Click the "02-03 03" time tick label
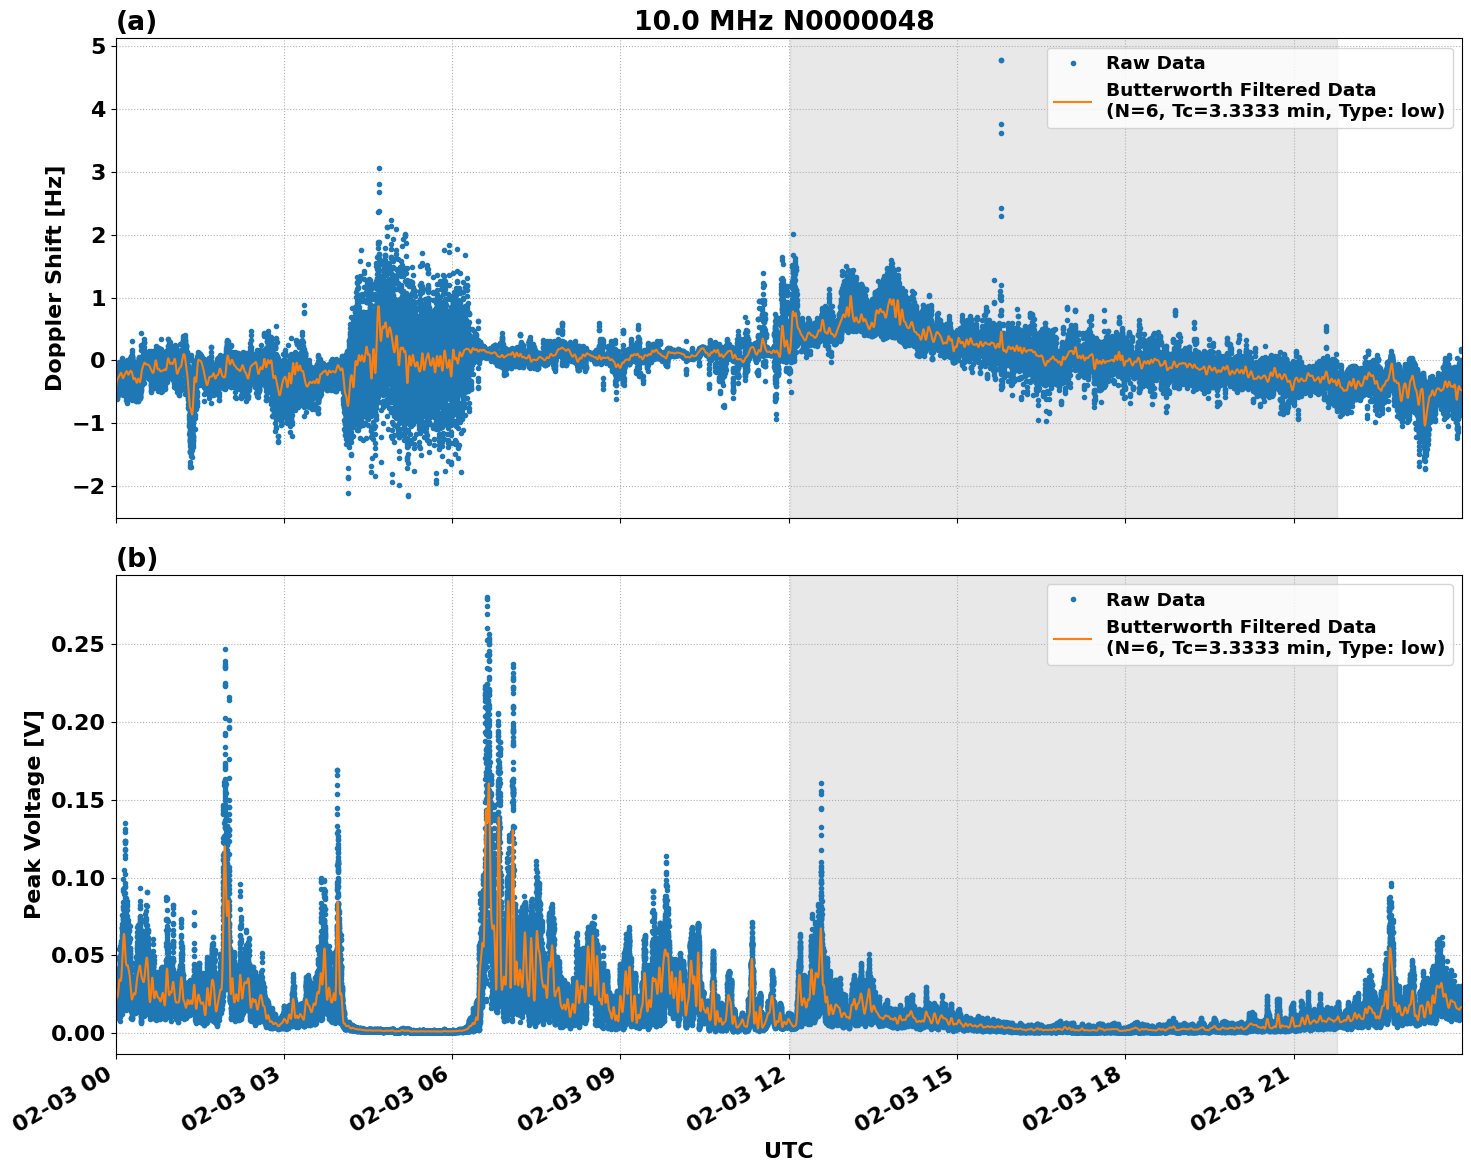The height and width of the screenshot is (1172, 1471). click(230, 1098)
